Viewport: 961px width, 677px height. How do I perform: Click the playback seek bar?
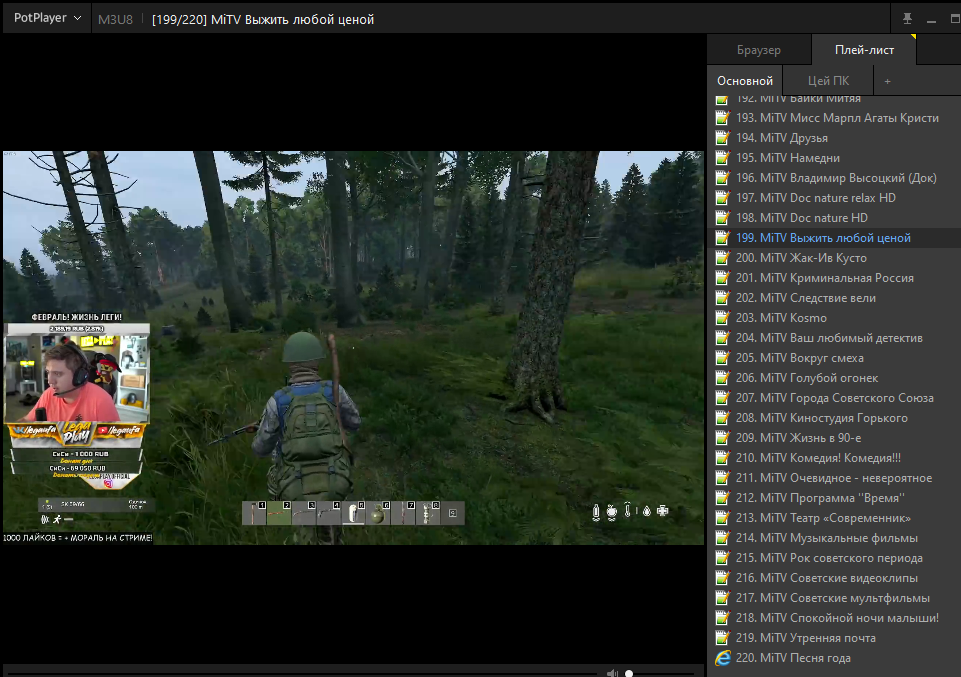point(300,673)
